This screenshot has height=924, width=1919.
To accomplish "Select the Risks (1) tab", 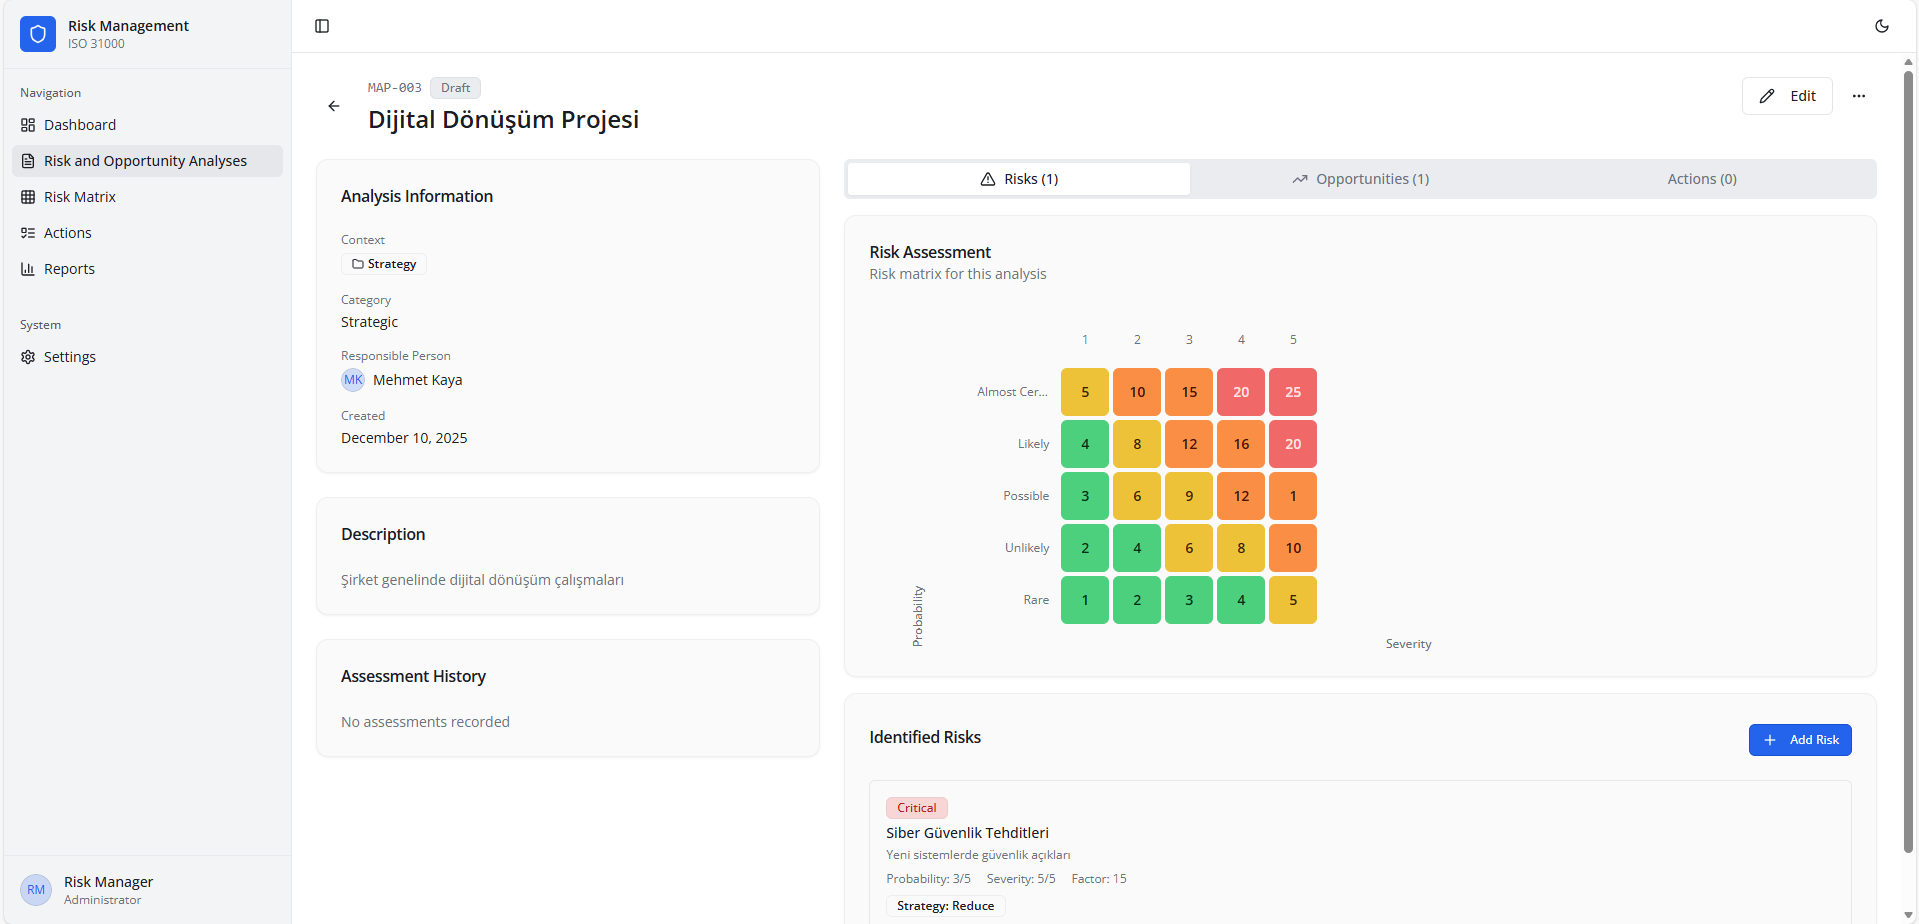I will [x=1019, y=179].
